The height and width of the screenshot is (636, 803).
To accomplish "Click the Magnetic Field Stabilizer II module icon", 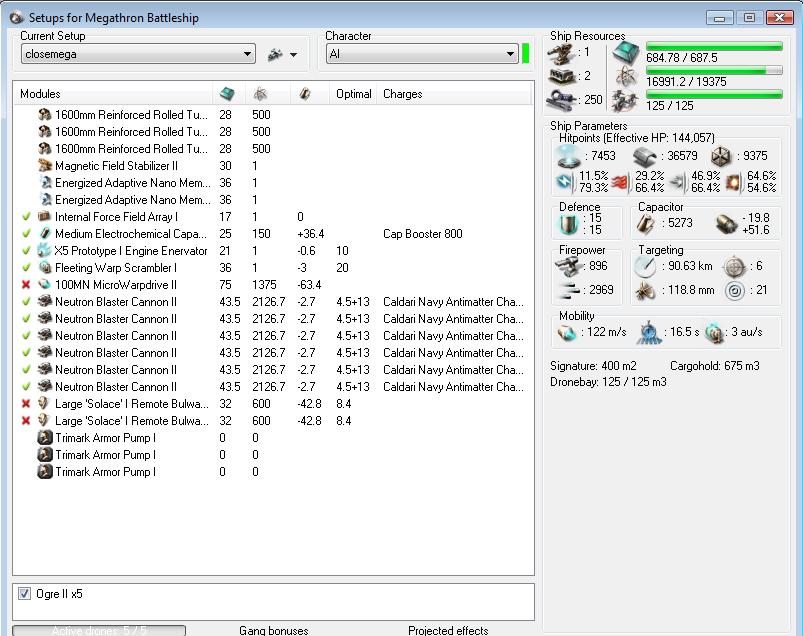I will [45, 166].
